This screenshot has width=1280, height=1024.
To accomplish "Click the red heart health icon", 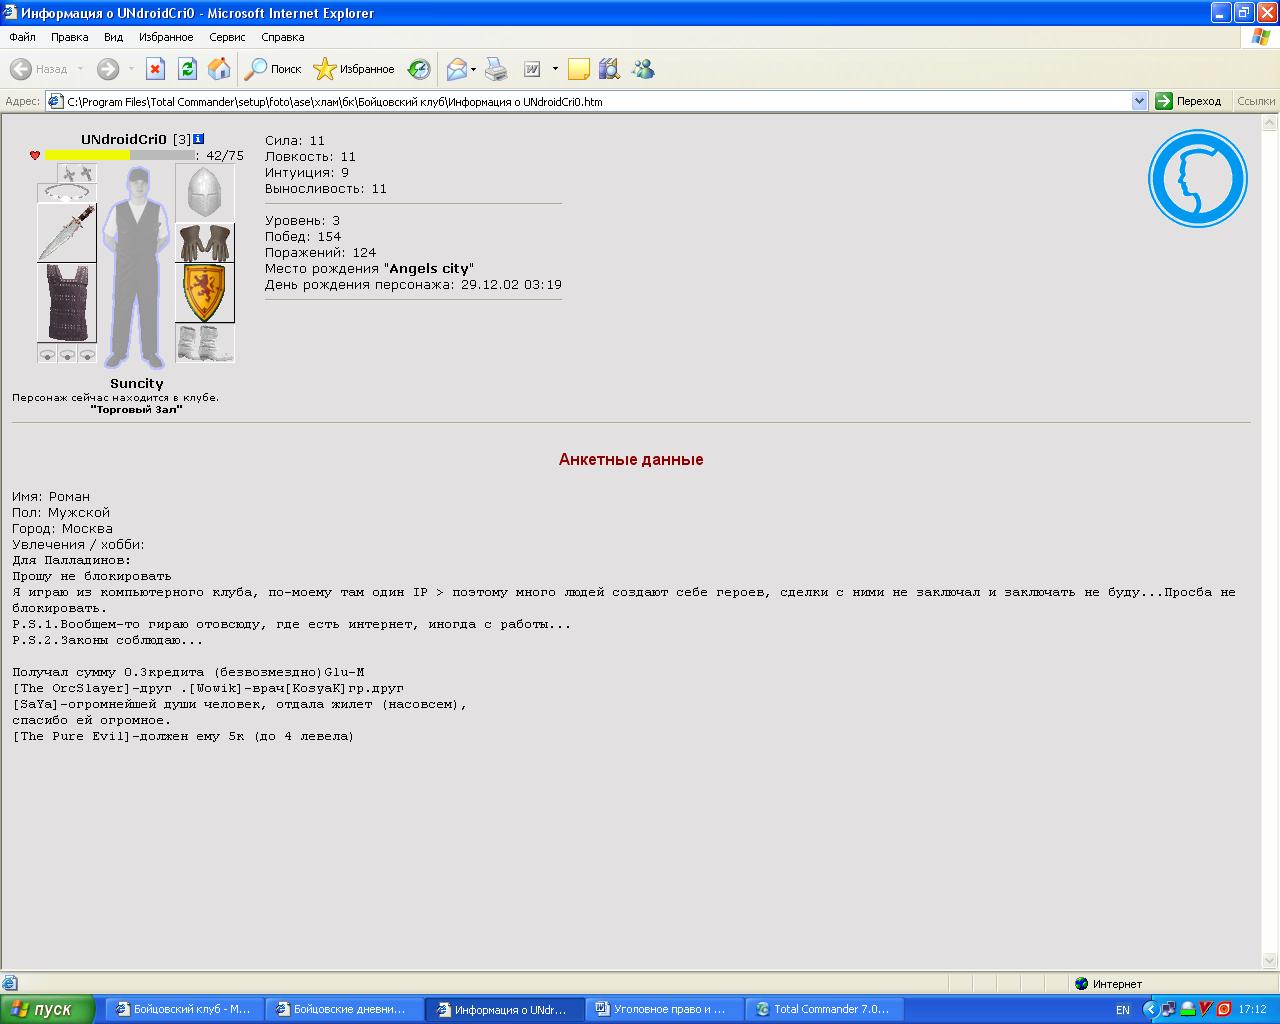I will (x=35, y=155).
